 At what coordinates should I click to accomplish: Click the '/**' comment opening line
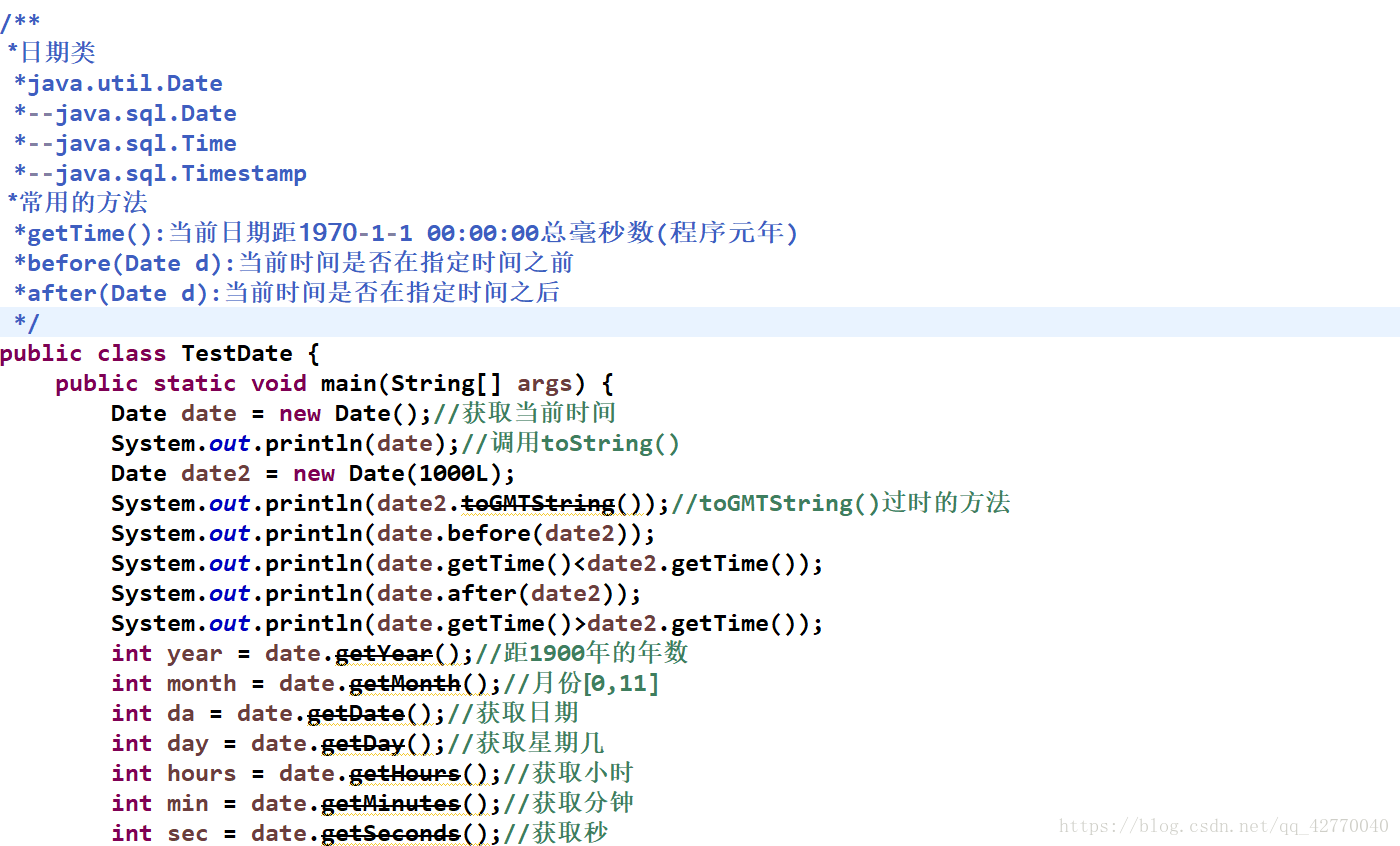(x=21, y=23)
